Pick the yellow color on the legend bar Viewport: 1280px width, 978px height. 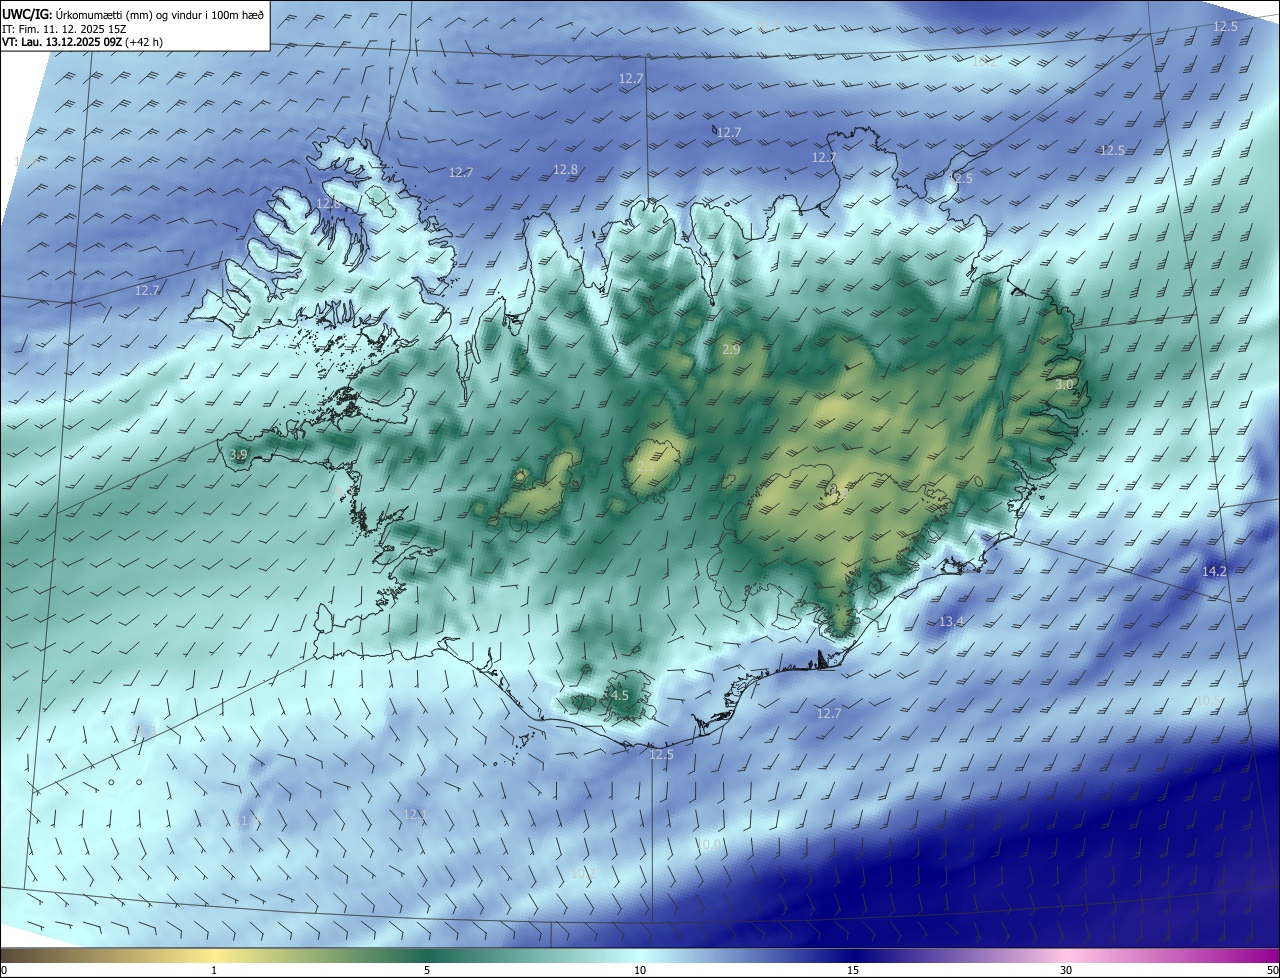point(215,956)
